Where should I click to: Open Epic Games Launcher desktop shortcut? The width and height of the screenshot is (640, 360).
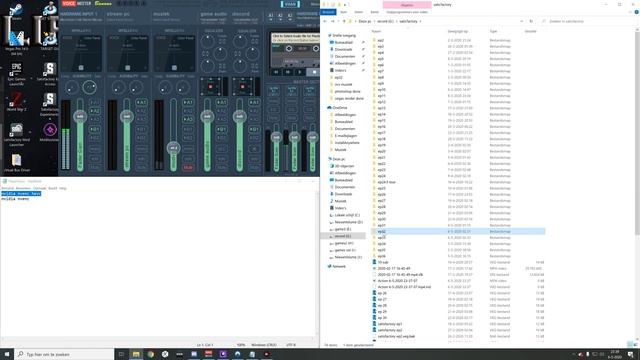tap(16, 73)
